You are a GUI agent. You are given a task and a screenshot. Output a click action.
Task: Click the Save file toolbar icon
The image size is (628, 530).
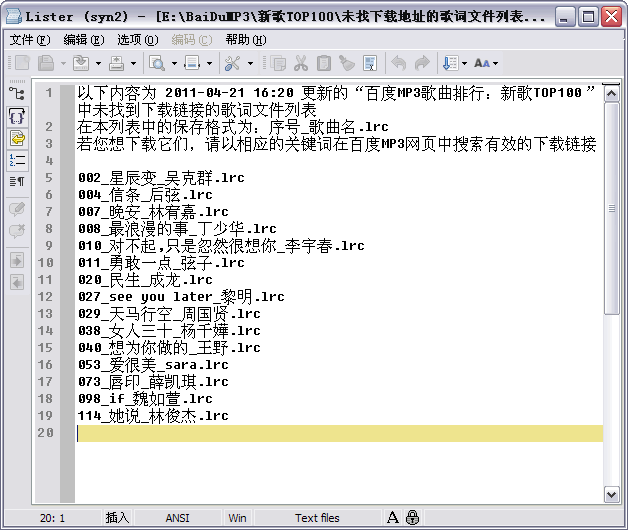[x=46, y=63]
